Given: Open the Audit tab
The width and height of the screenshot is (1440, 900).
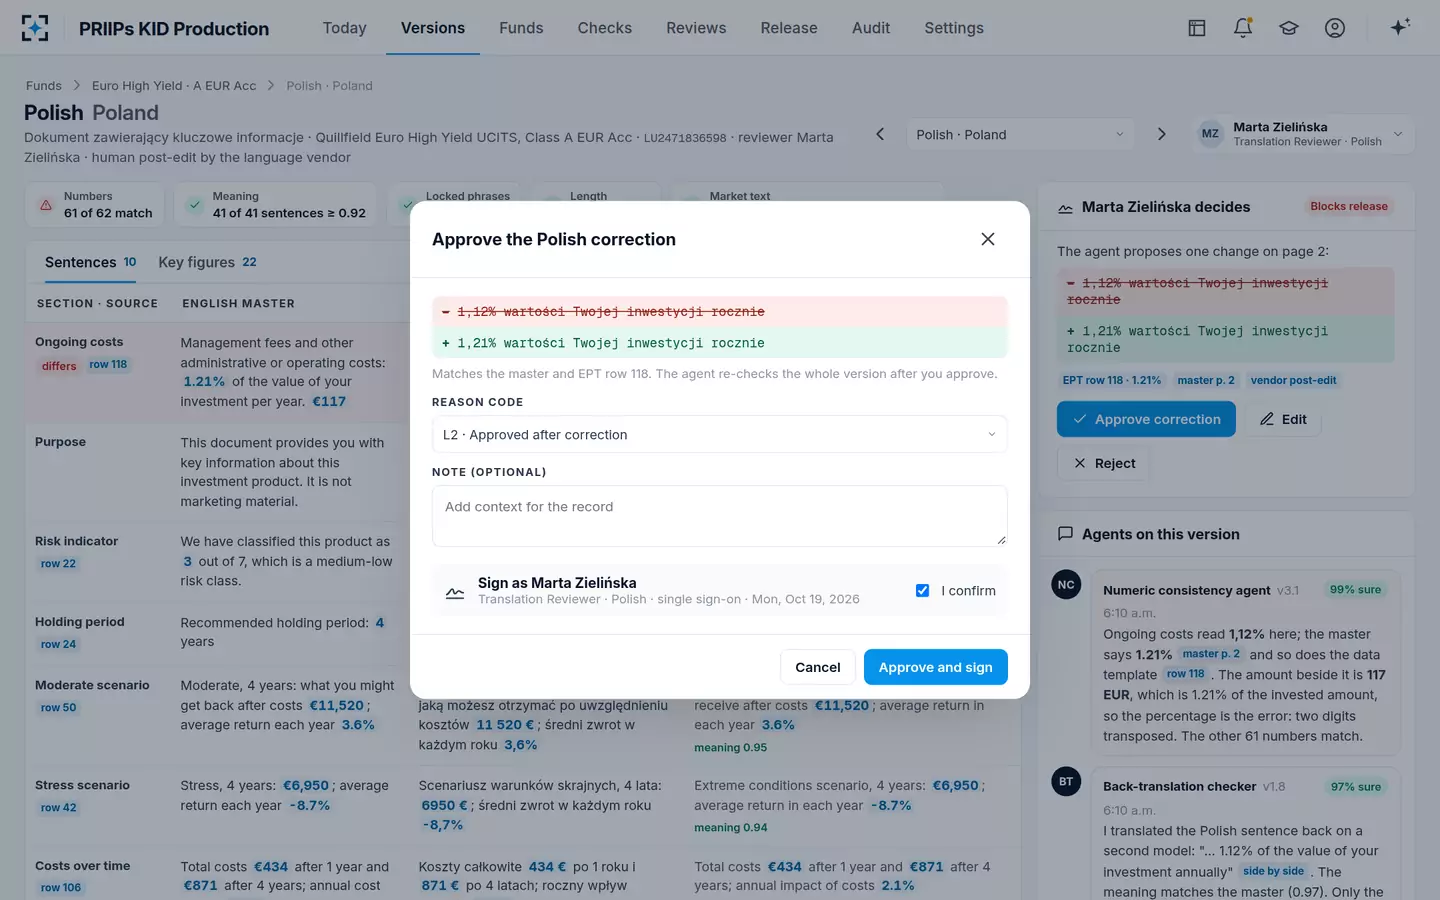Looking at the screenshot, I should coord(871,28).
